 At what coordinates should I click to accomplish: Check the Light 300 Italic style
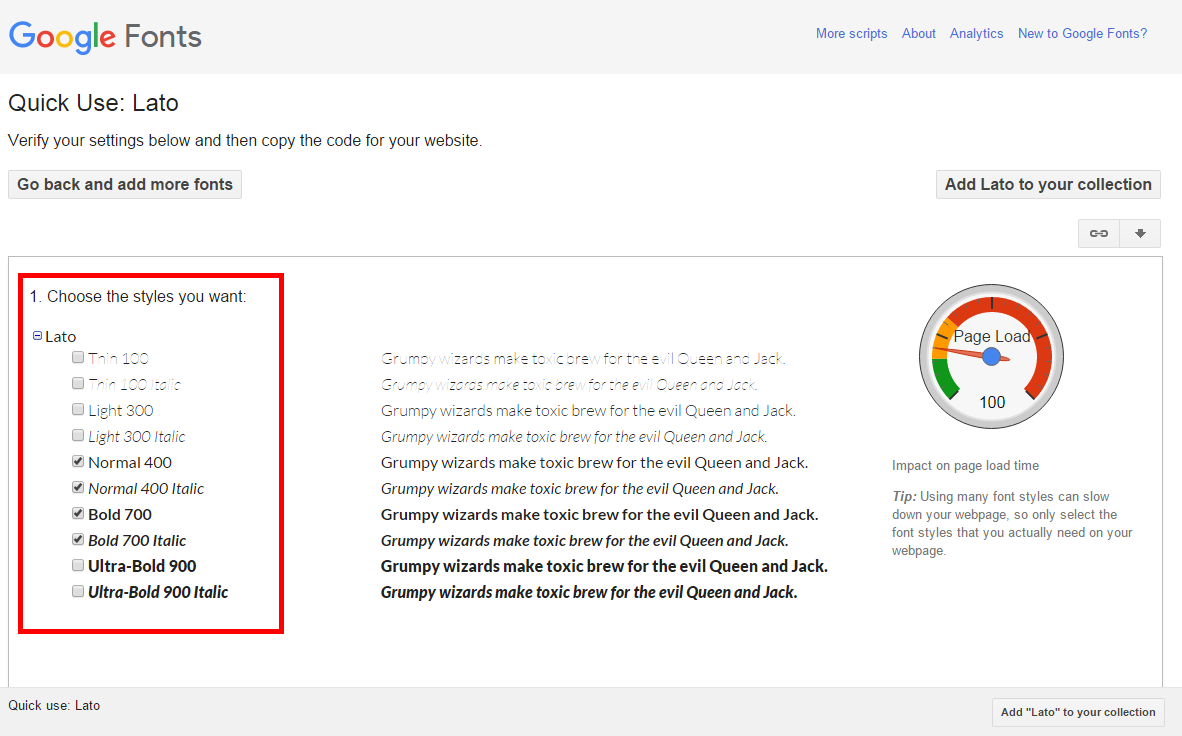coord(78,435)
